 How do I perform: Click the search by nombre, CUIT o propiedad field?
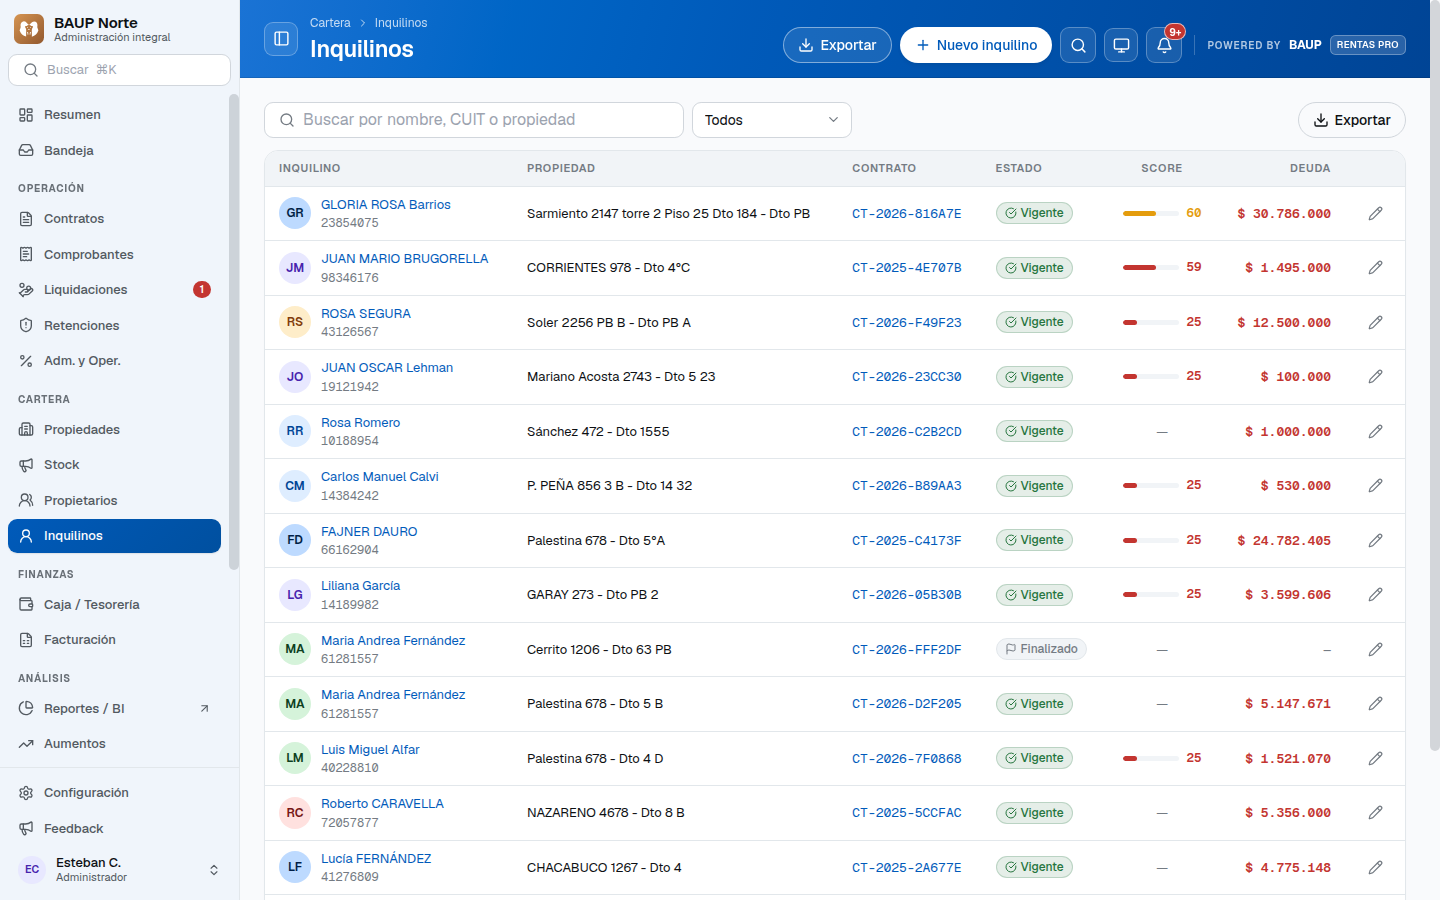point(474,120)
